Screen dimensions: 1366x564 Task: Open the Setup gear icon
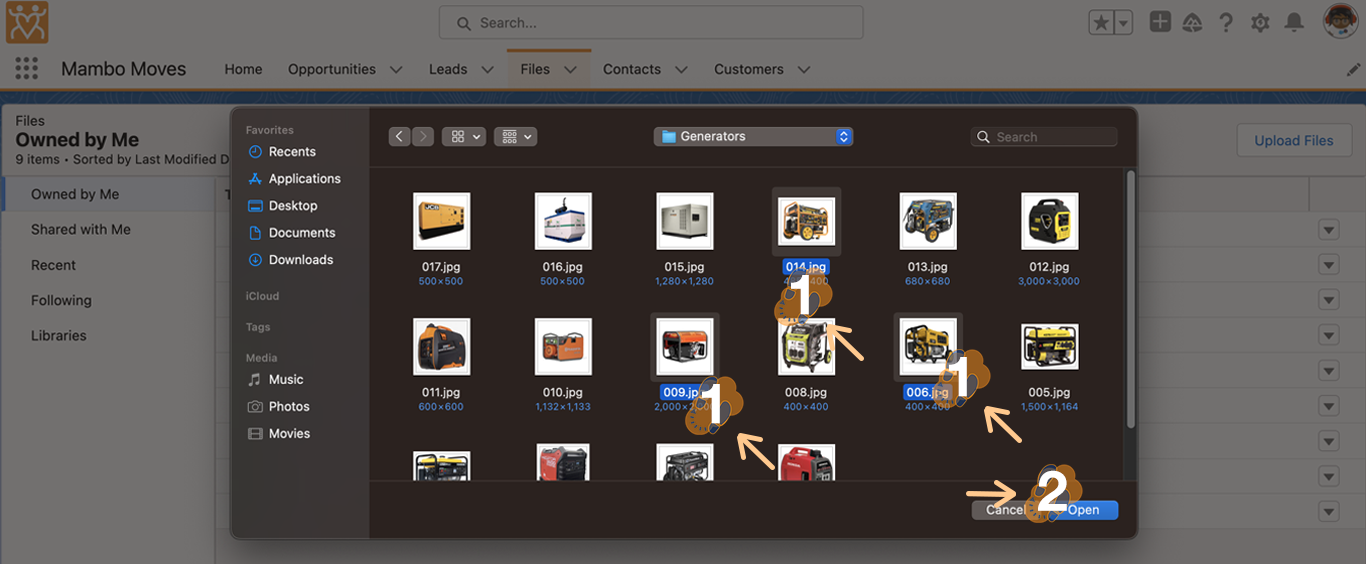pos(1260,23)
